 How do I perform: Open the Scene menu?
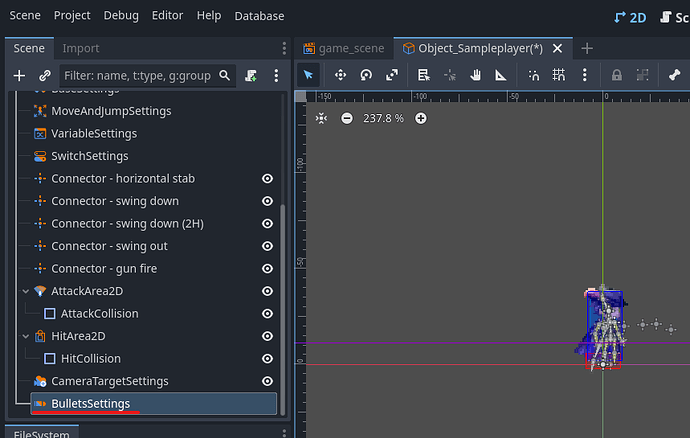point(25,15)
